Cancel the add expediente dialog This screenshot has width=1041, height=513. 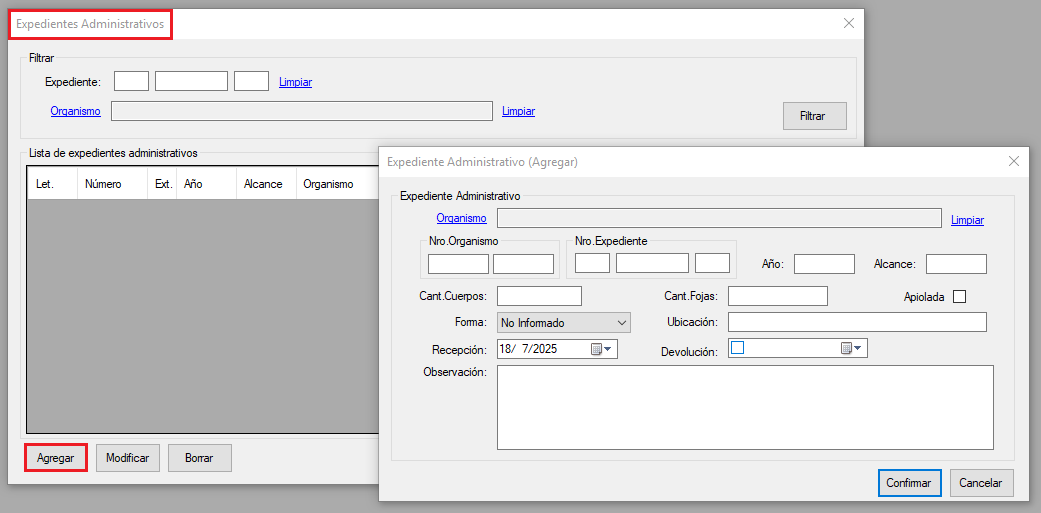[x=981, y=483]
